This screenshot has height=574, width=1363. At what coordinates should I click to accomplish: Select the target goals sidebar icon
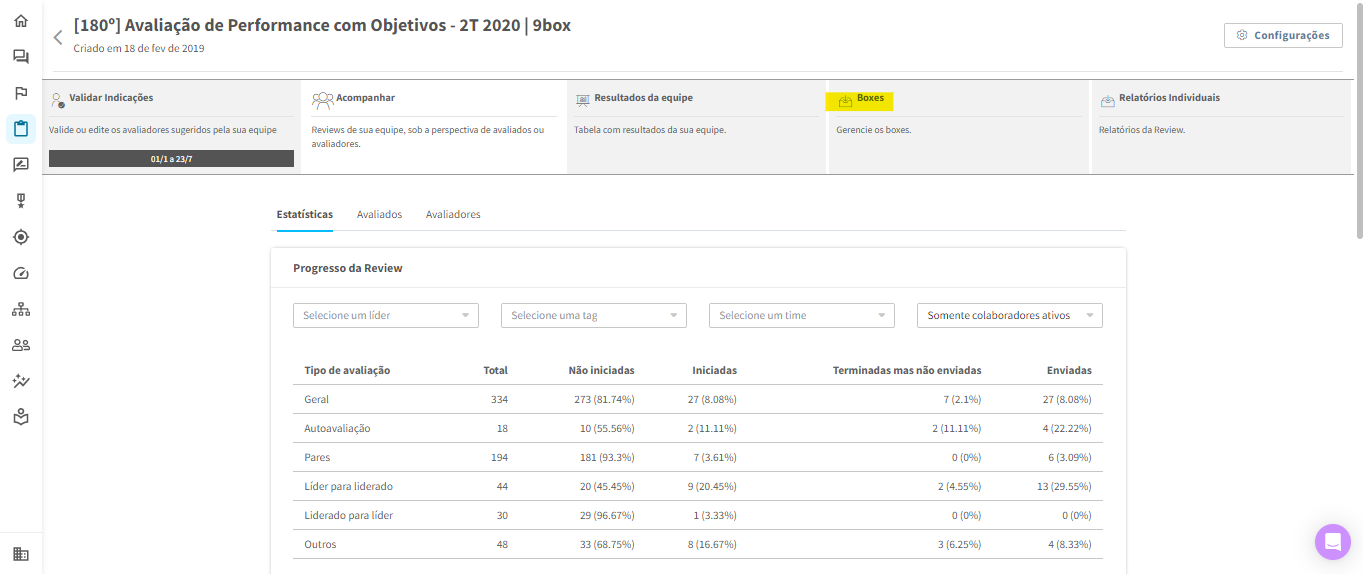pos(21,237)
